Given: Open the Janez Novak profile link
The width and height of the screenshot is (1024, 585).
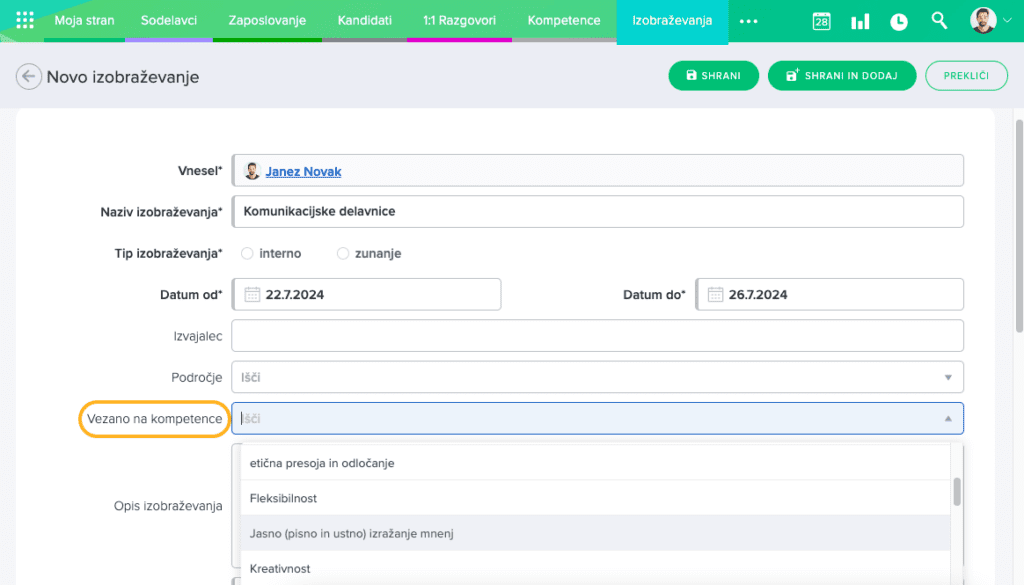Looking at the screenshot, I should 303,172.
